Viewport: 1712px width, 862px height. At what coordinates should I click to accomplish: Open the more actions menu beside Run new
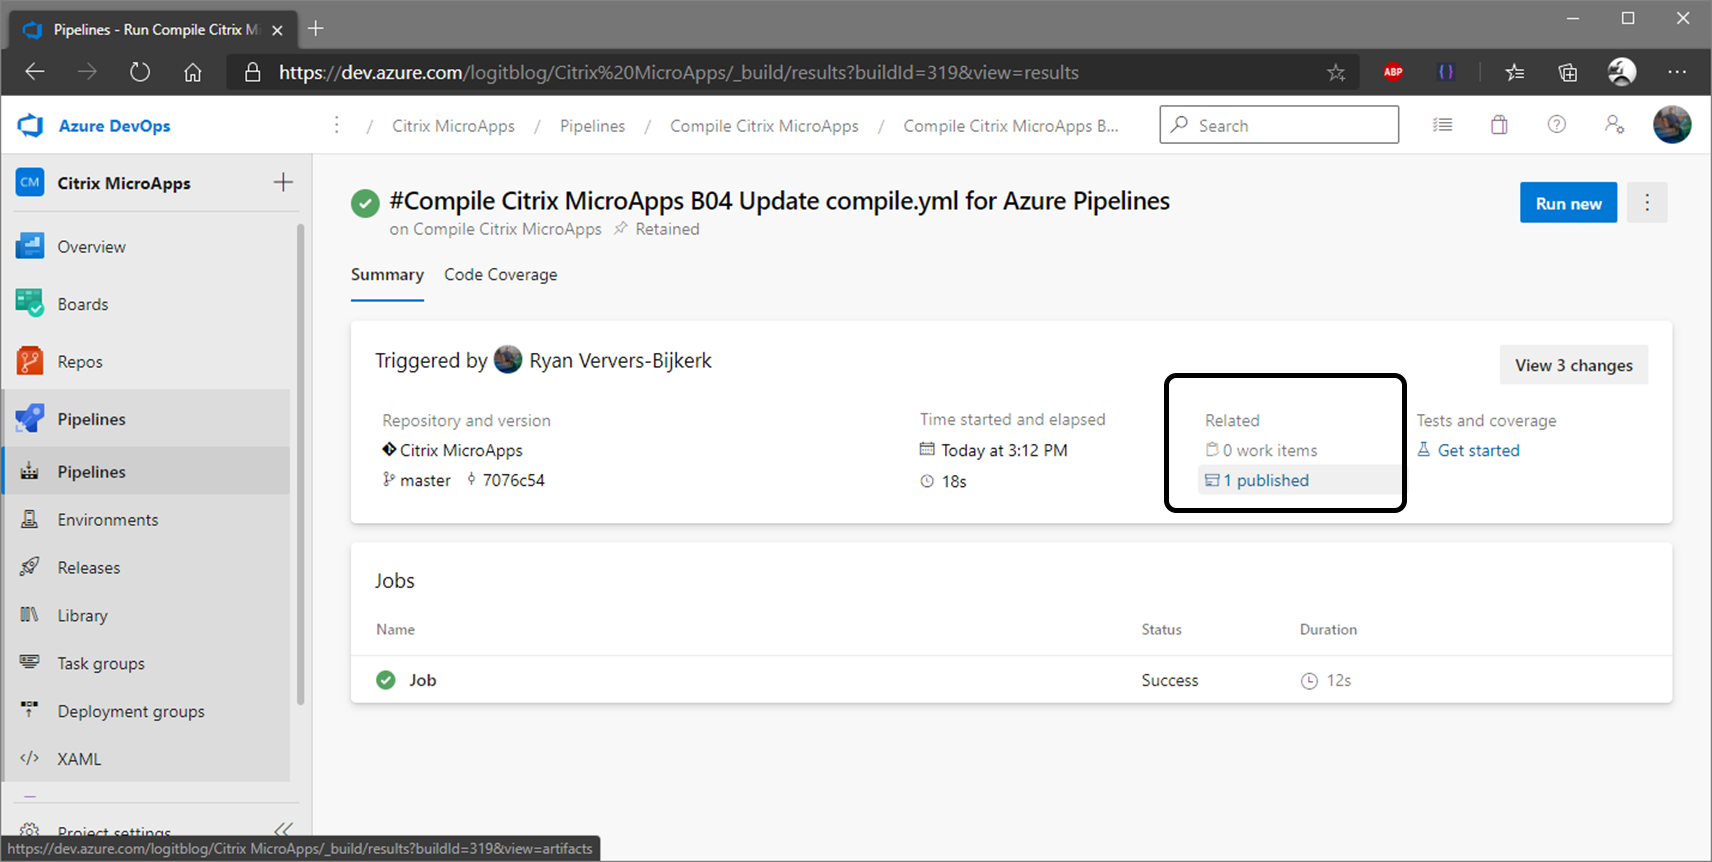[x=1647, y=203]
